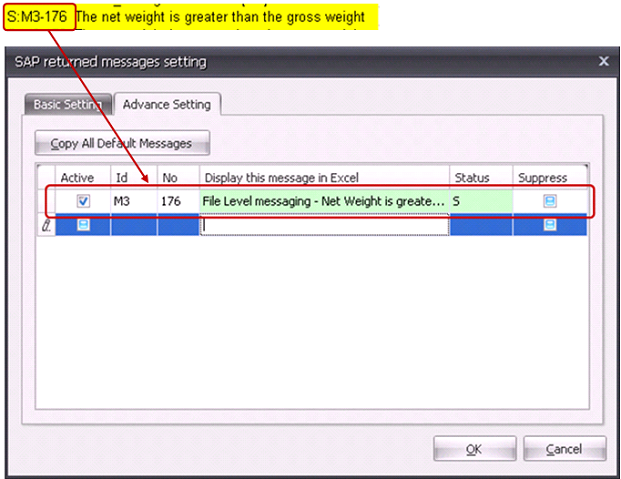The image size is (621, 479).
Task: Select the Status cell showing S
Action: tap(479, 201)
